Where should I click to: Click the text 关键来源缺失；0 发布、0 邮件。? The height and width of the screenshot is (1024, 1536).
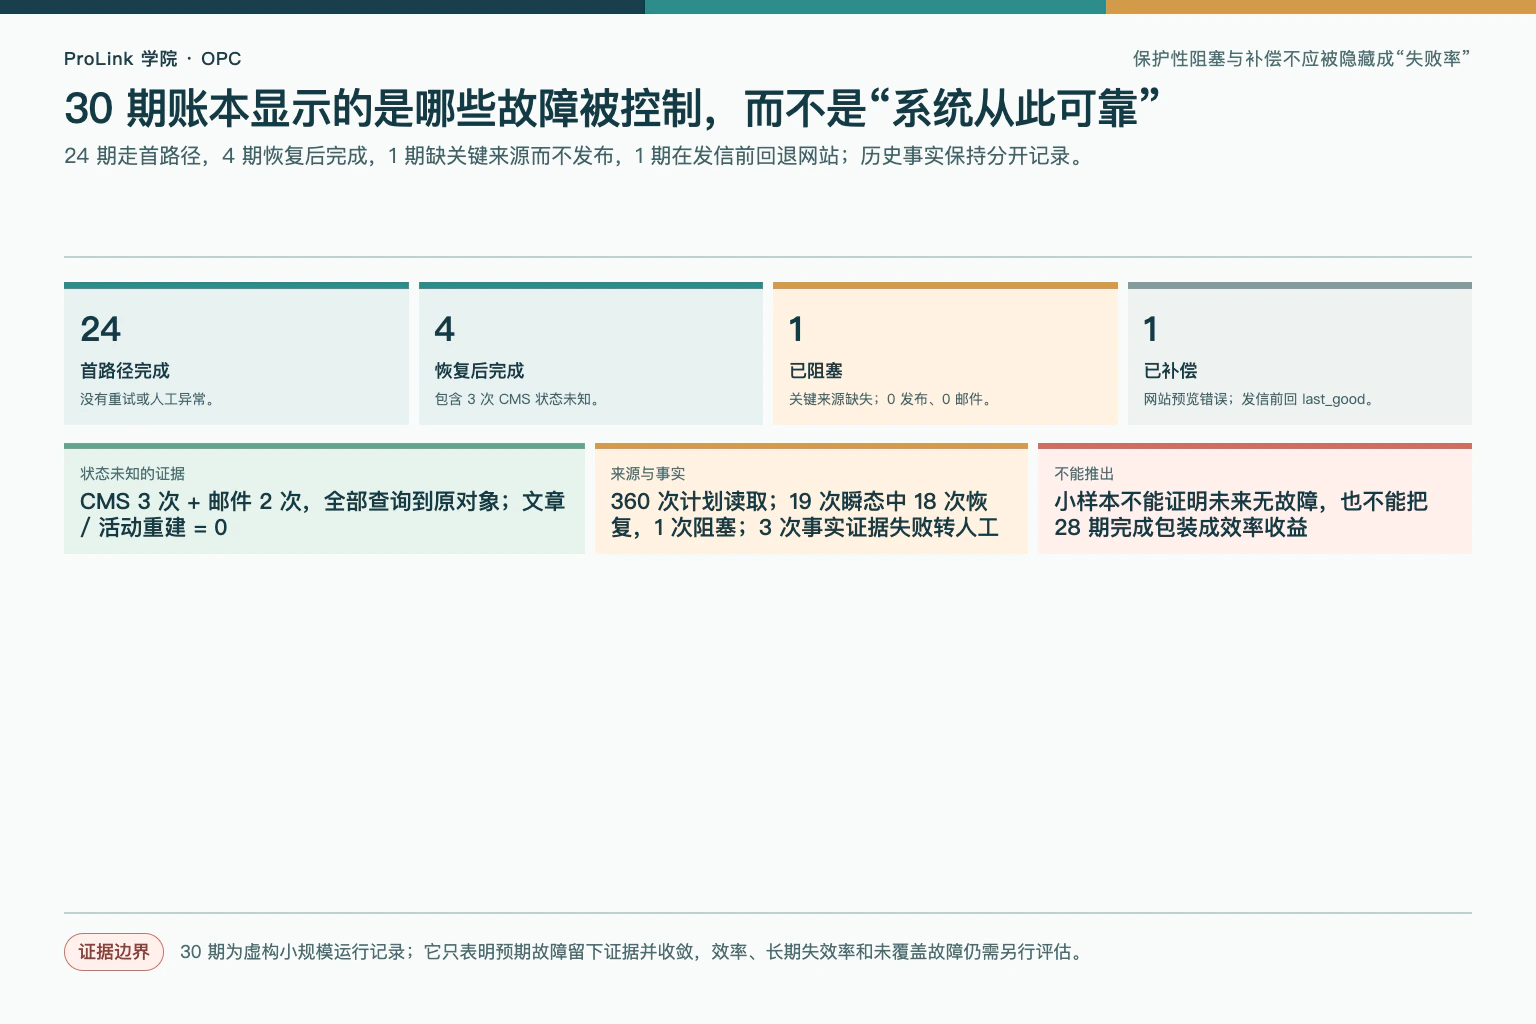pyautogui.click(x=892, y=399)
